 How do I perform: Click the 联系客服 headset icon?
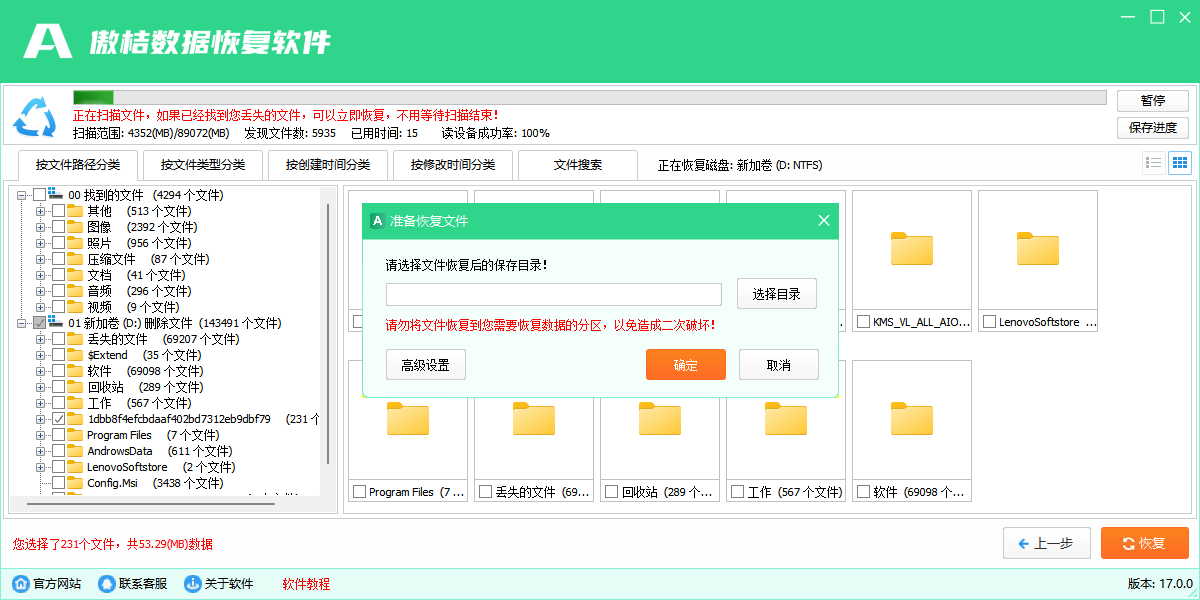[x=106, y=583]
